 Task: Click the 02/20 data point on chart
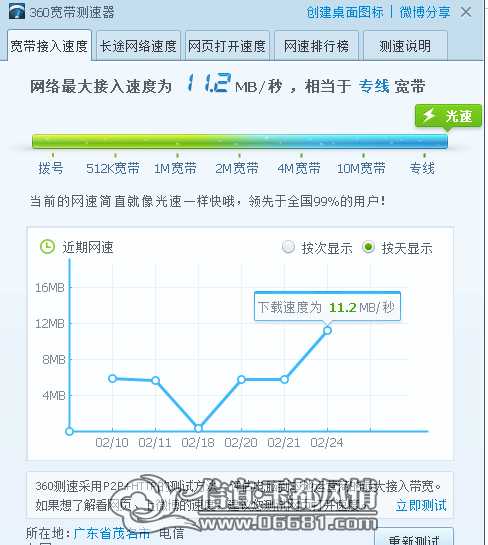click(x=241, y=380)
